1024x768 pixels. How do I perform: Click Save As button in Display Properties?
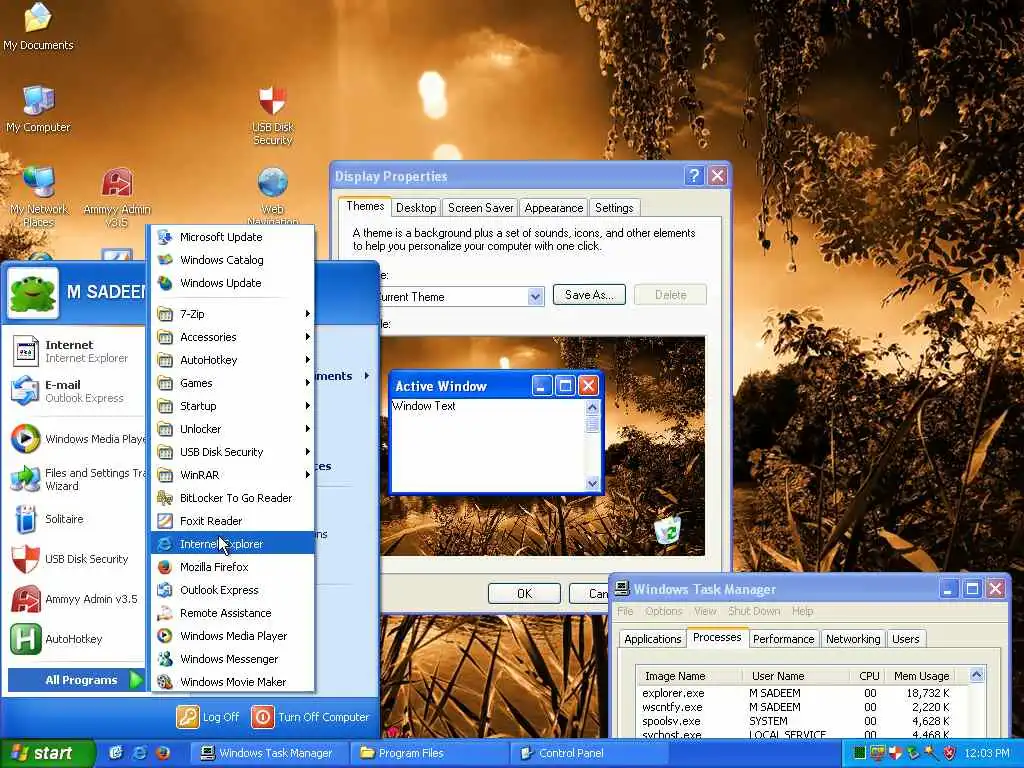[589, 295]
